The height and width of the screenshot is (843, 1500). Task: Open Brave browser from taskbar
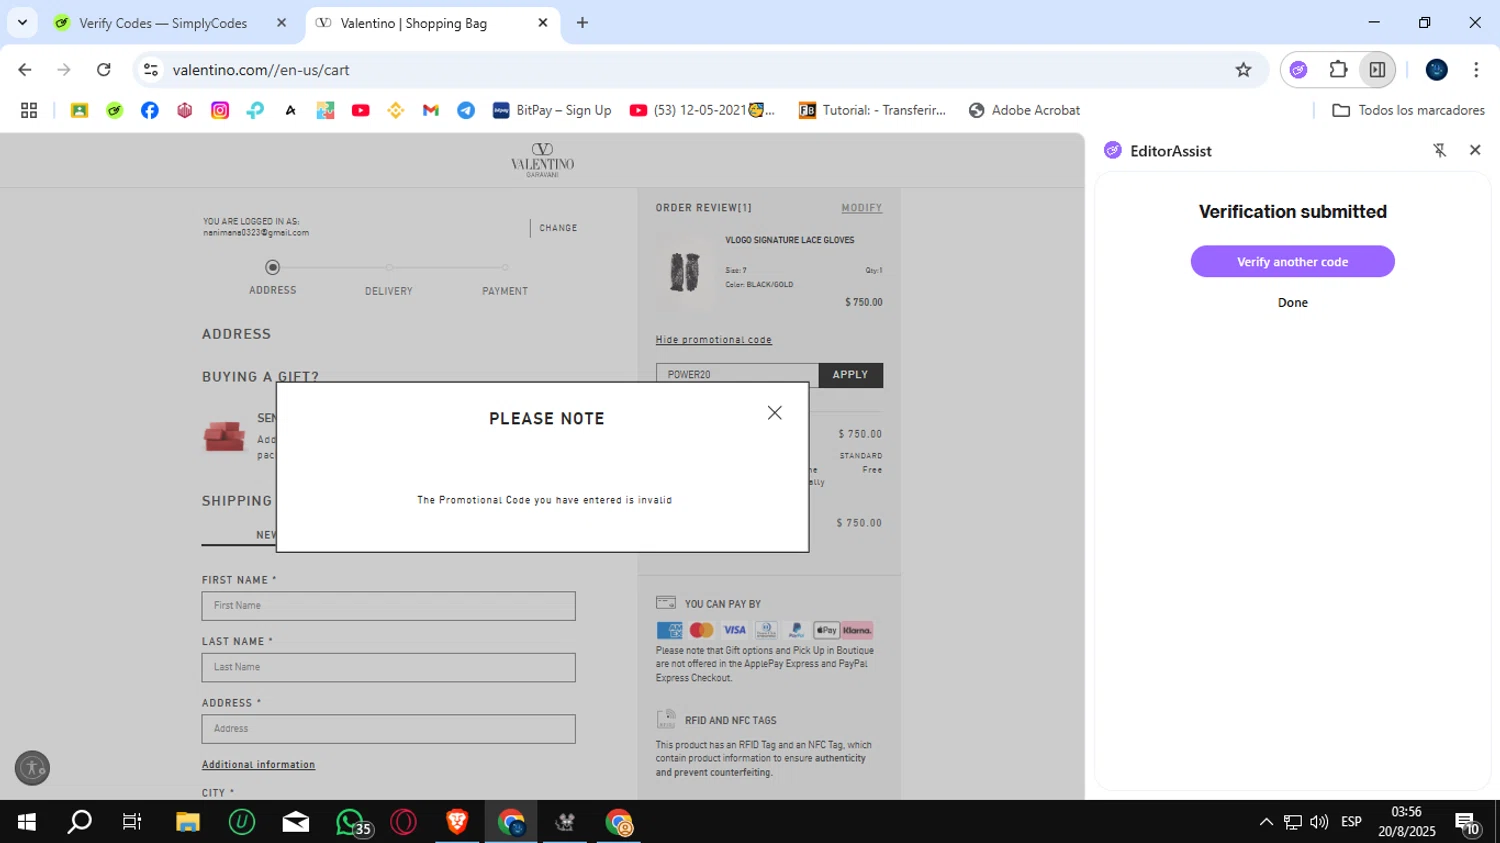pos(457,822)
